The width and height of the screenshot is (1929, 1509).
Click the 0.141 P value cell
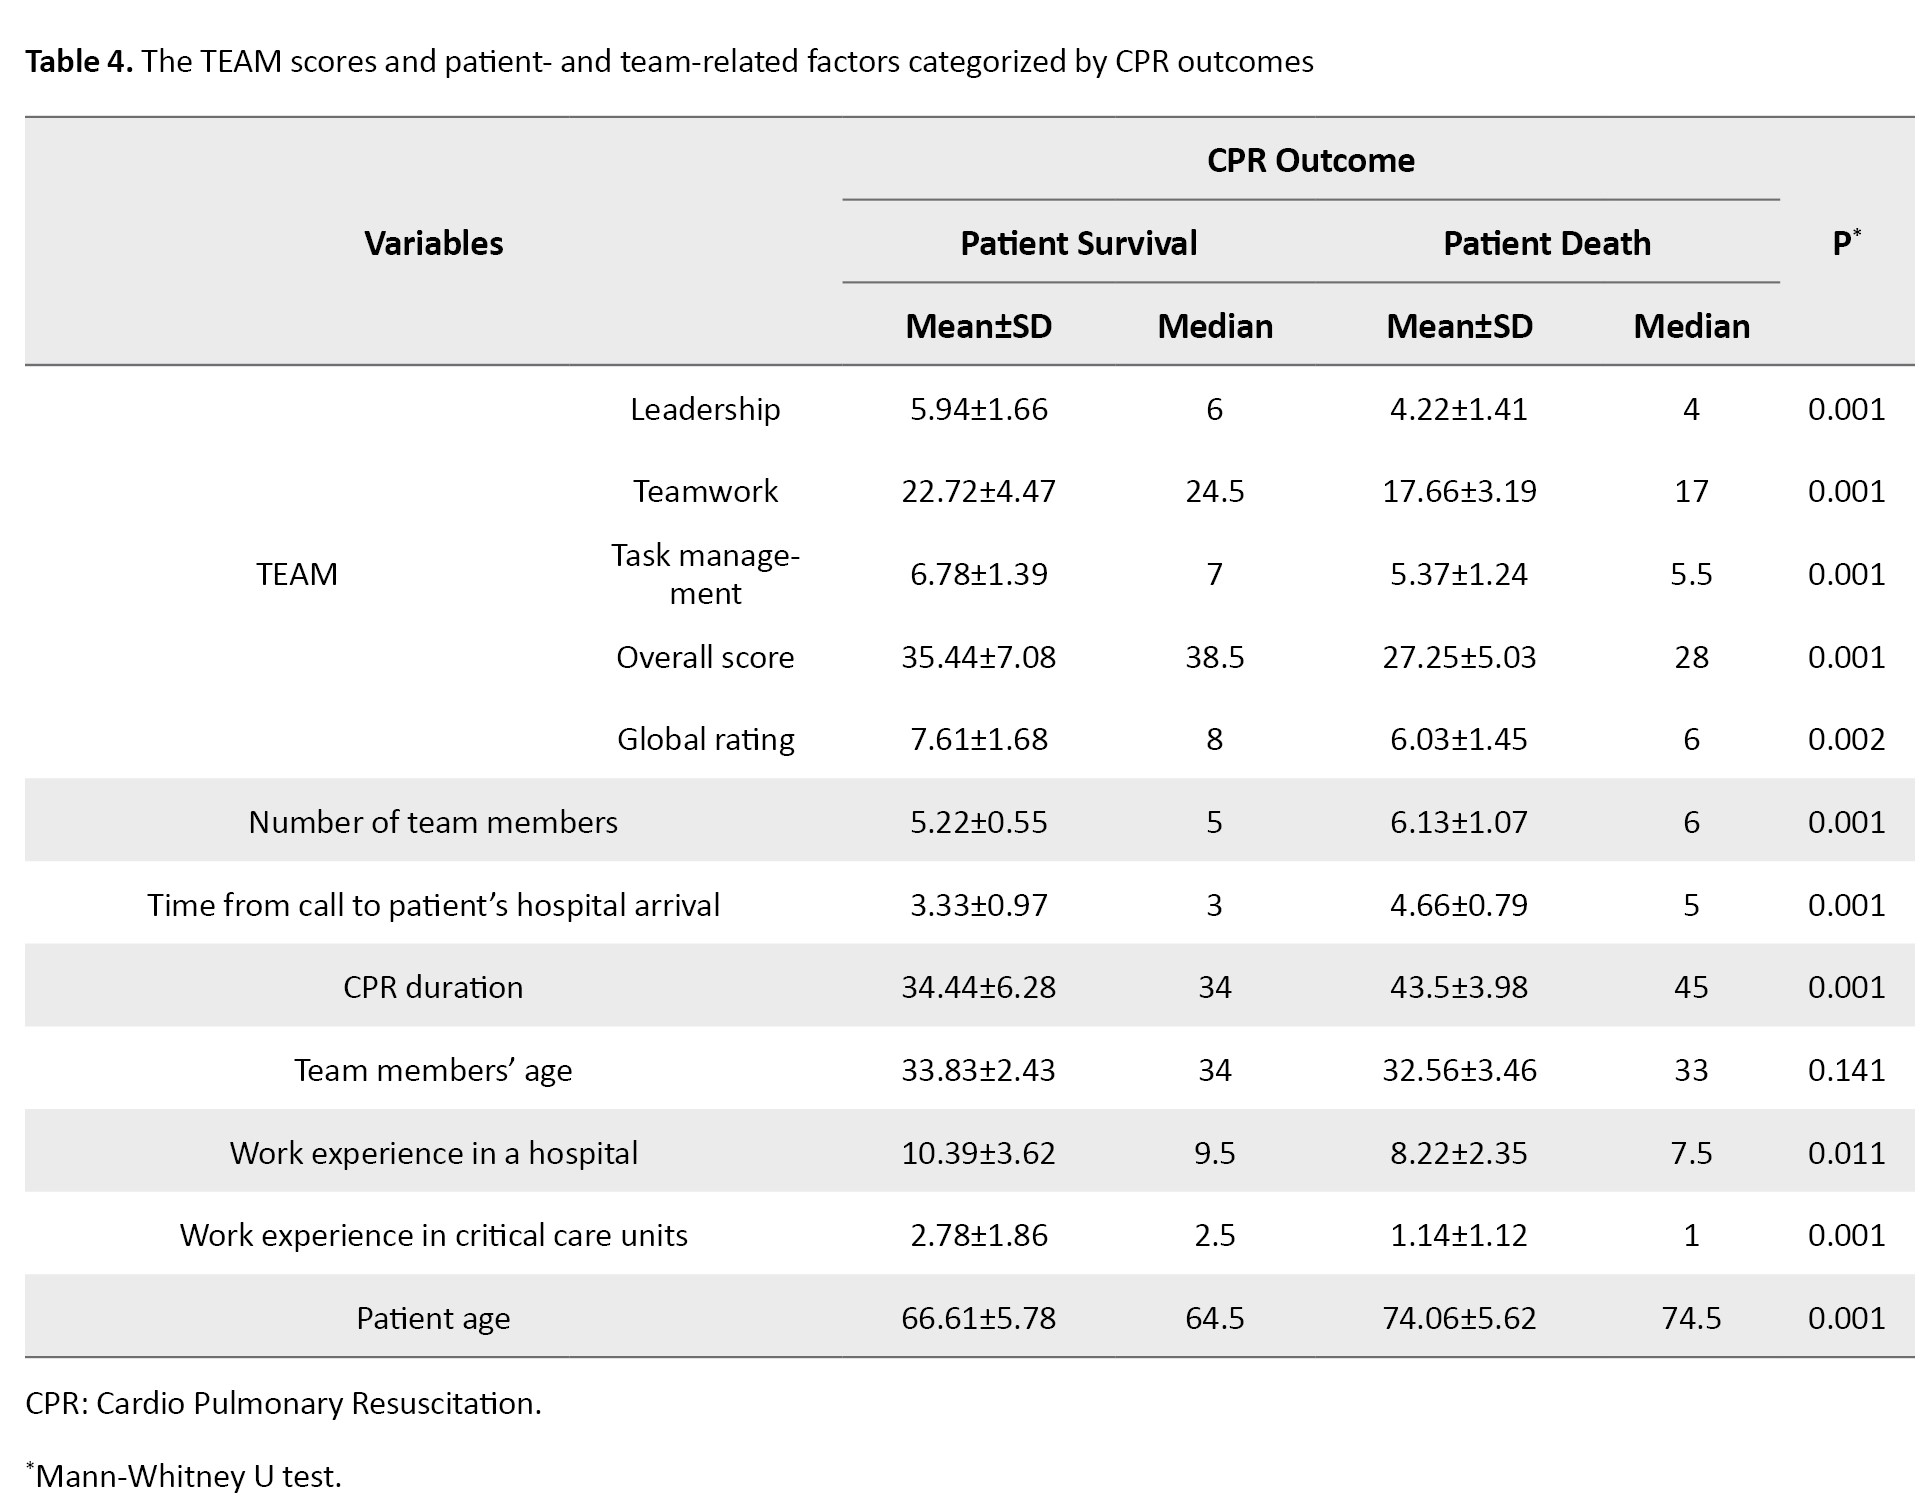coord(1846,1070)
